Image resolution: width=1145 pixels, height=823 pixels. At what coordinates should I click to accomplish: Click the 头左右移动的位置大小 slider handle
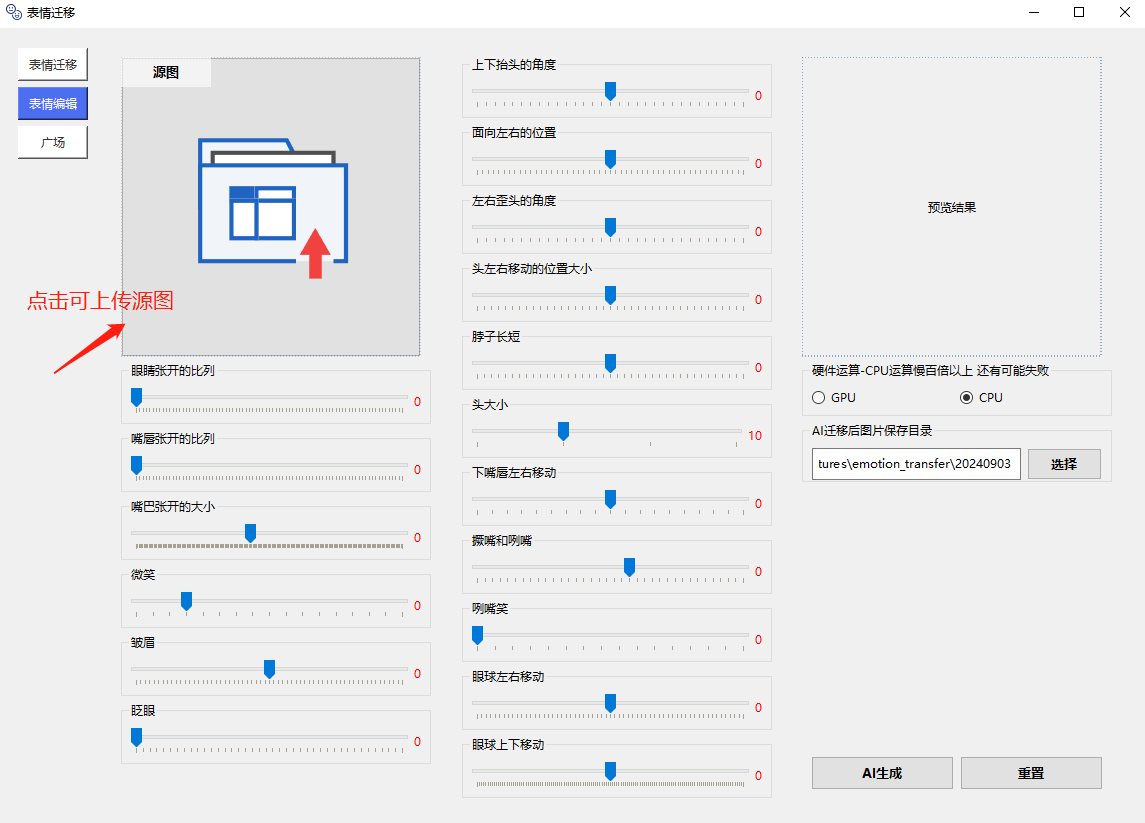[610, 295]
